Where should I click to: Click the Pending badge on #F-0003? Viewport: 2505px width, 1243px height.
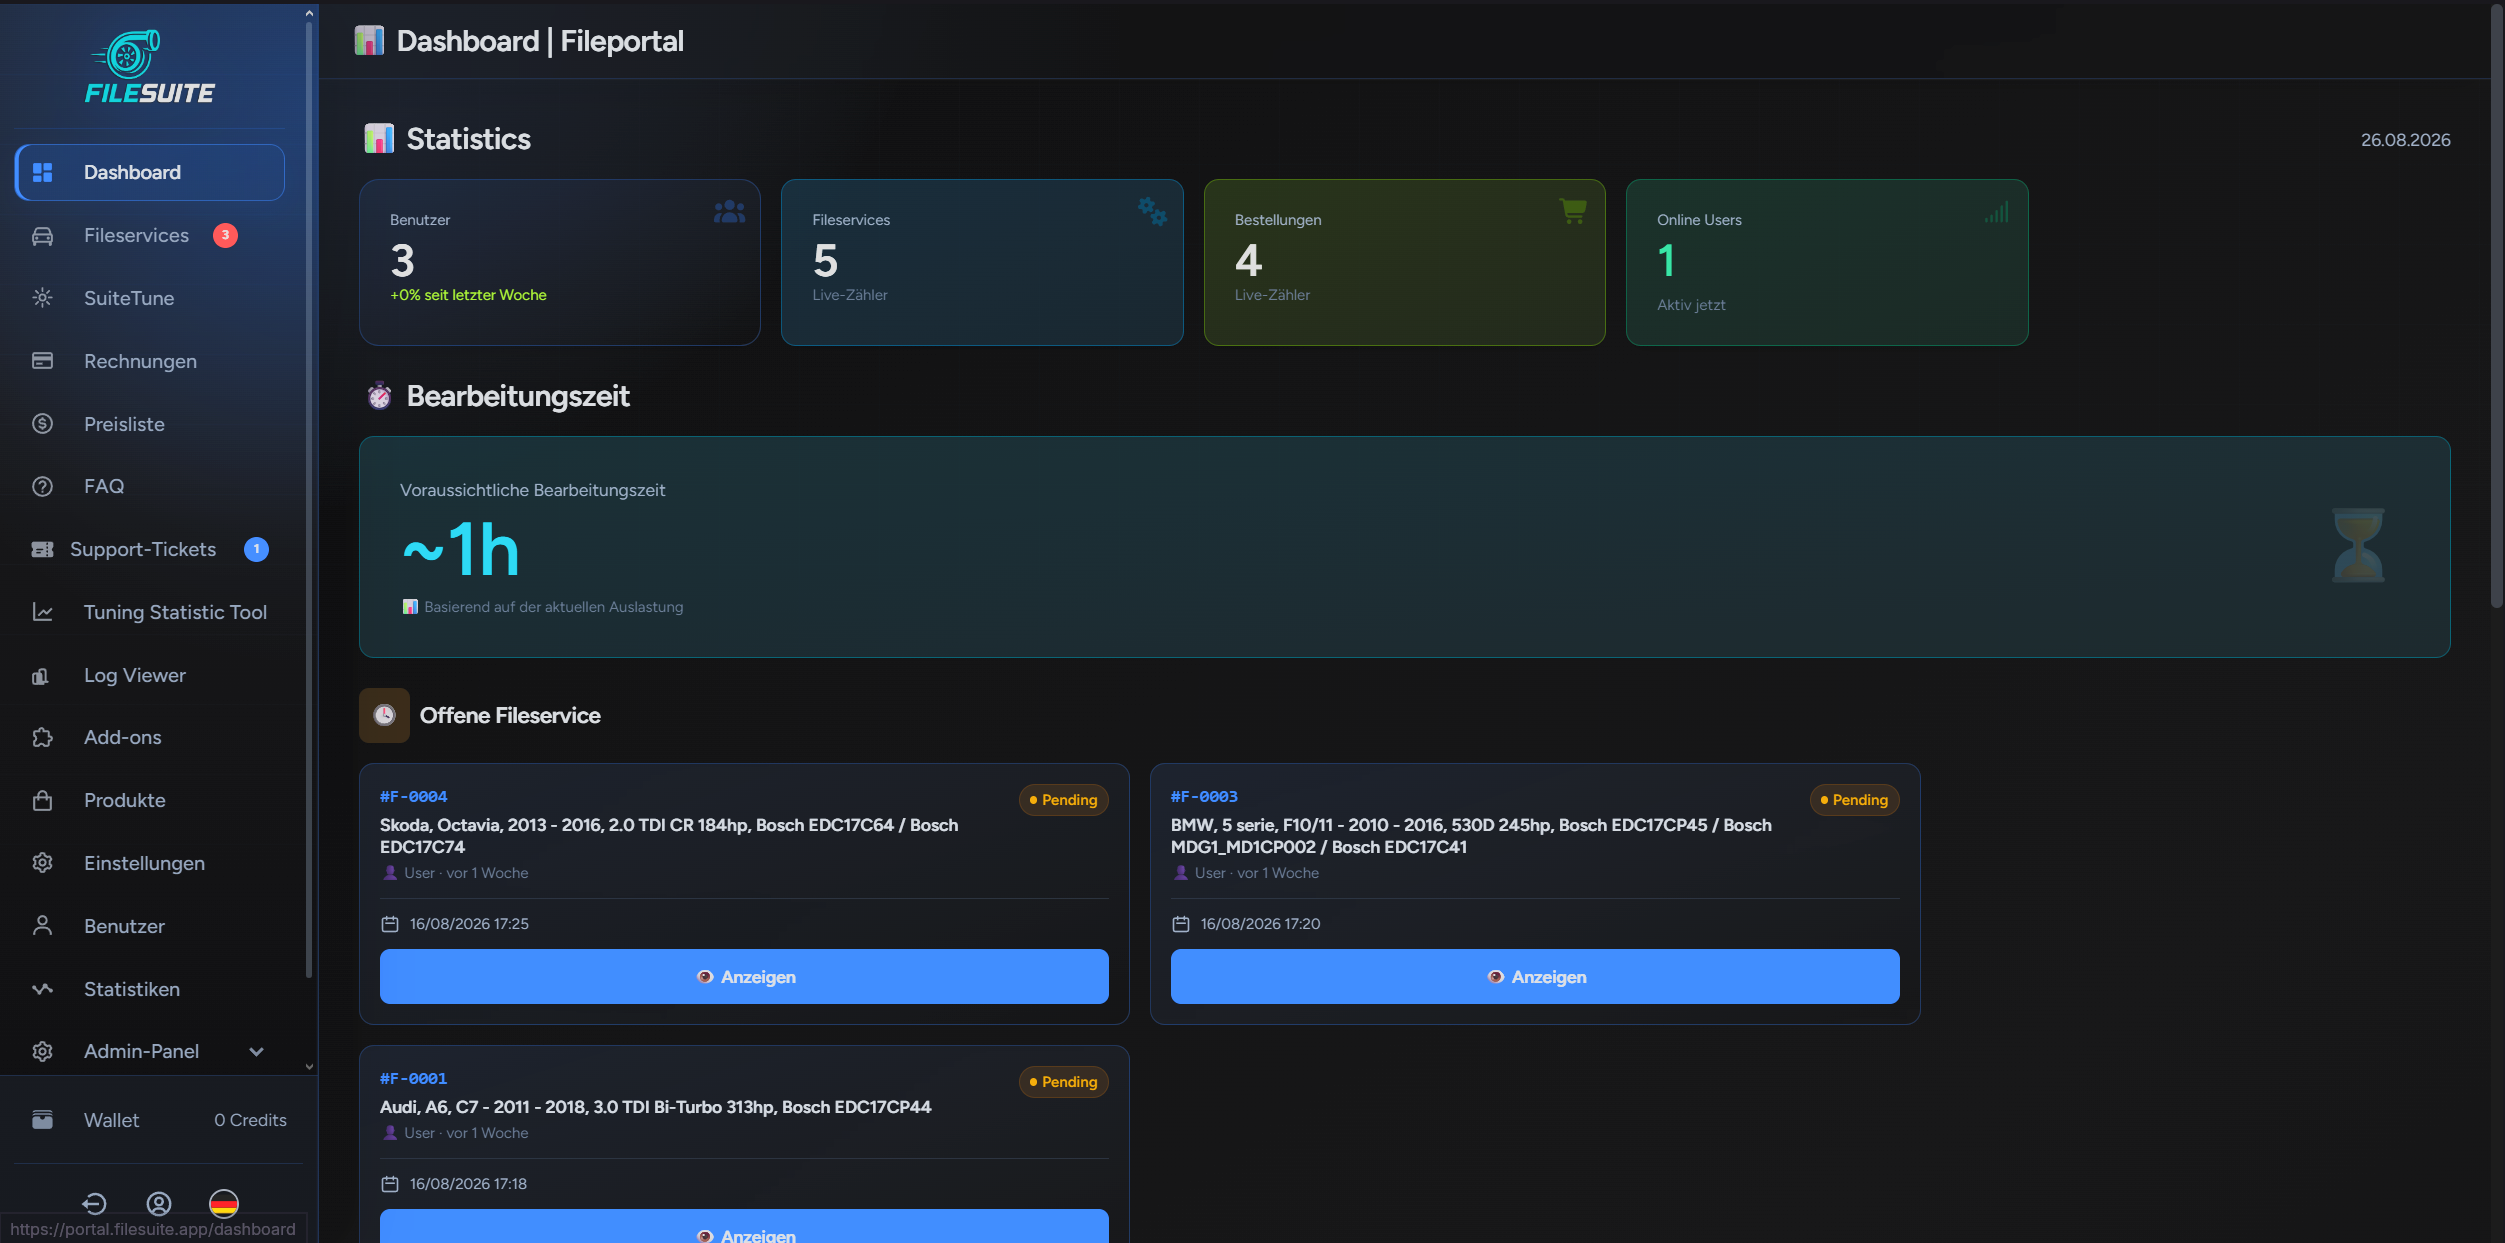1854,800
